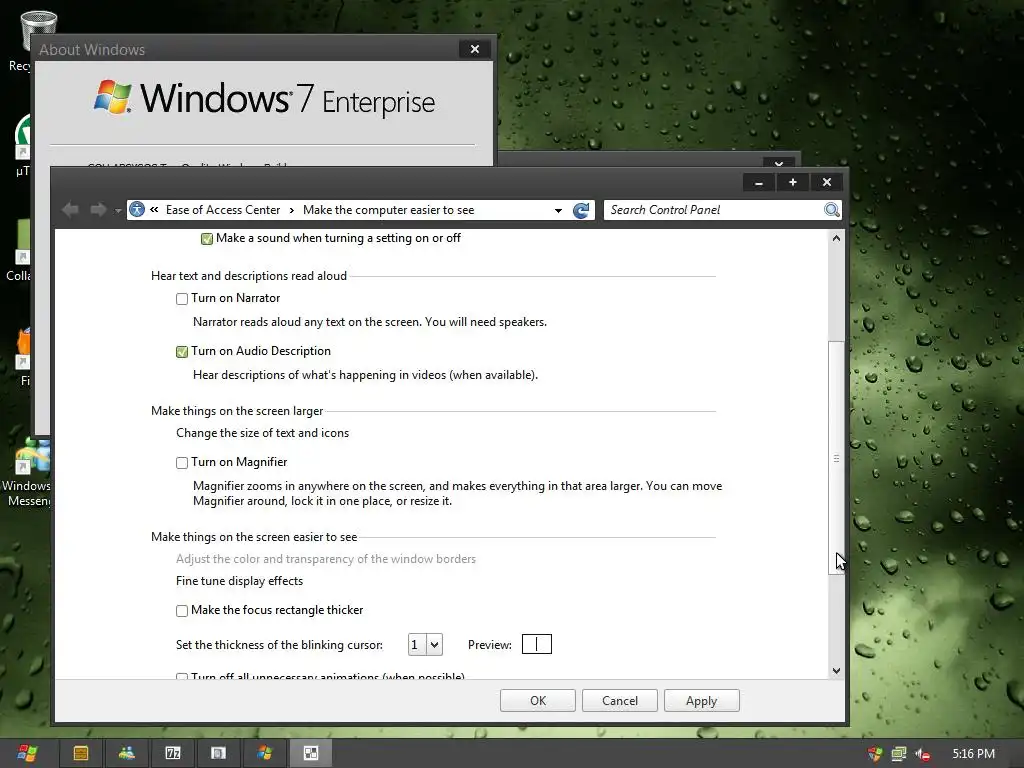Open Change the size of text and icons
This screenshot has height=768, width=1024.
[x=263, y=433]
